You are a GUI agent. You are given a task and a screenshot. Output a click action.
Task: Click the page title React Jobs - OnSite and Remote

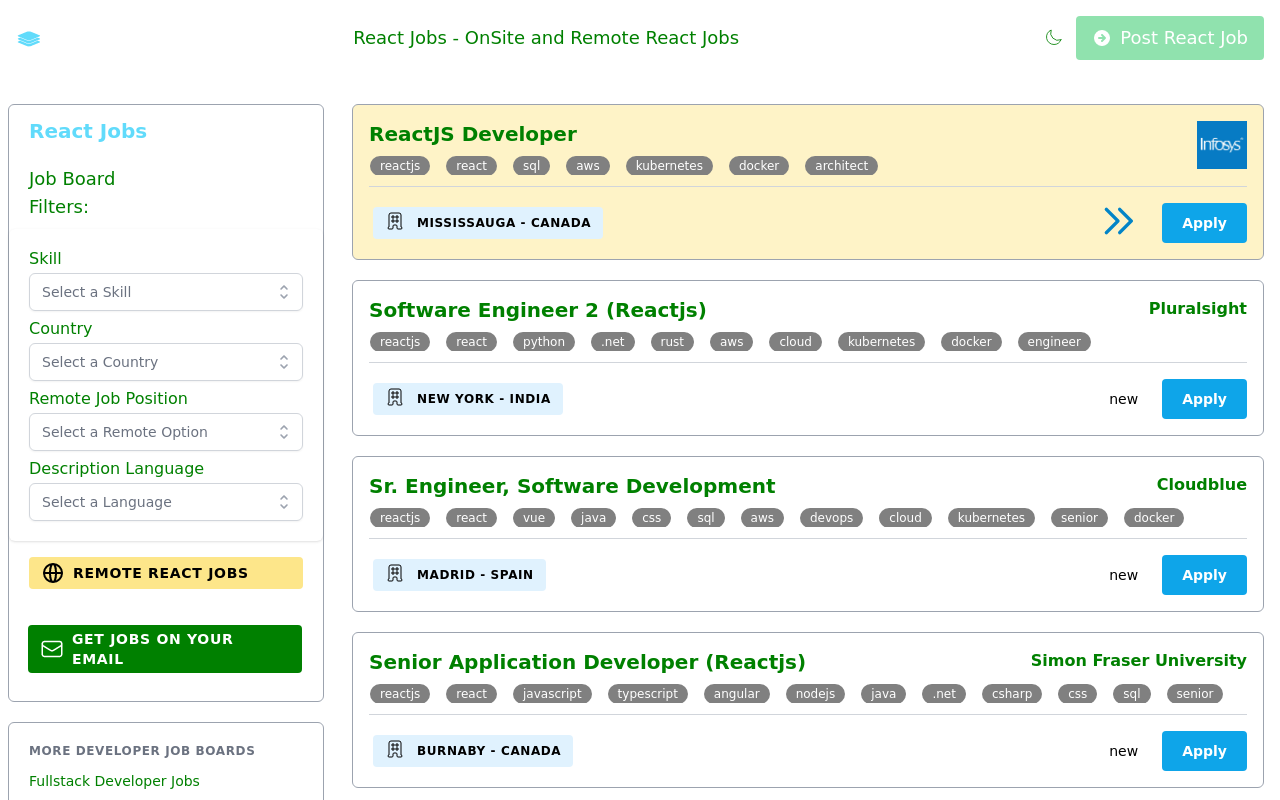click(x=546, y=38)
